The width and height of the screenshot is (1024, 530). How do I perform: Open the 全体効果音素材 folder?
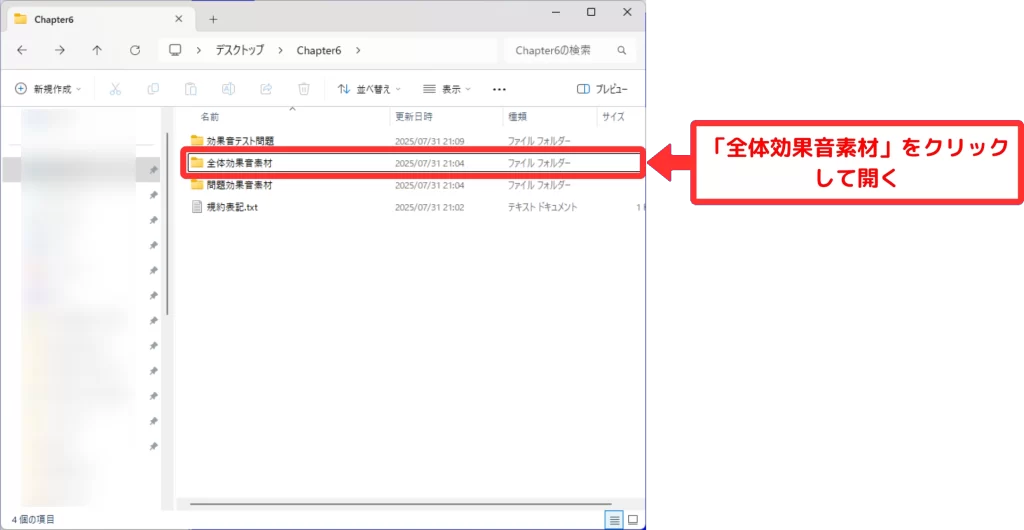(239, 163)
